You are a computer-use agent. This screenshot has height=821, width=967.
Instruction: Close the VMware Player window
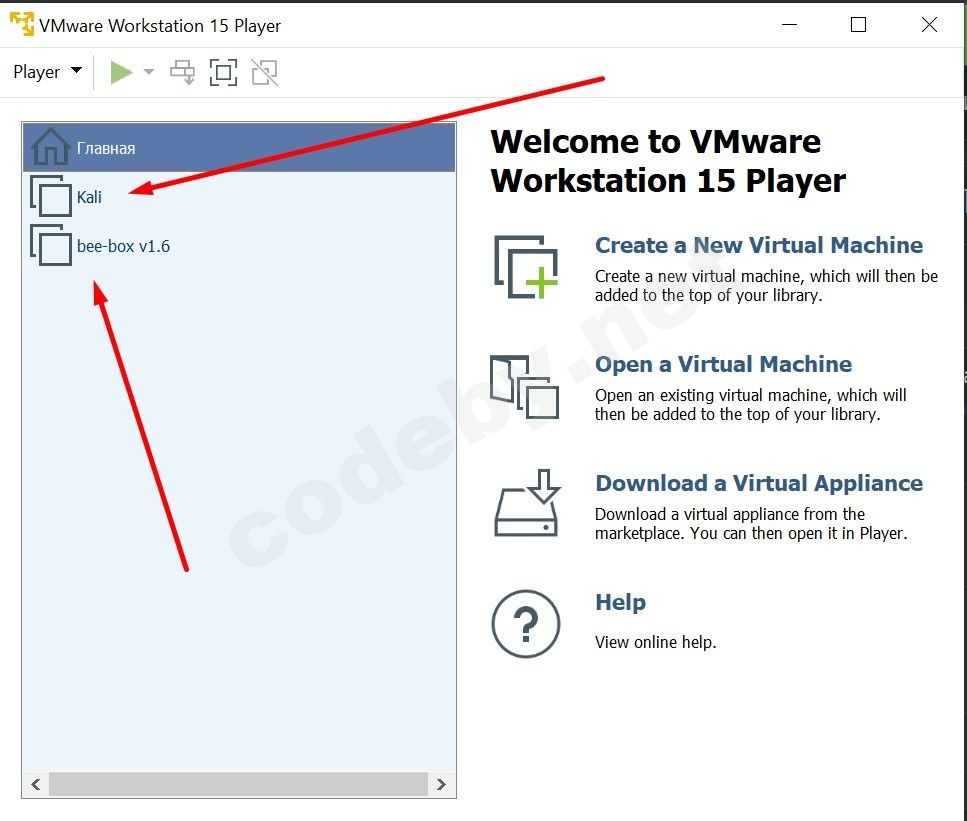pos(929,25)
